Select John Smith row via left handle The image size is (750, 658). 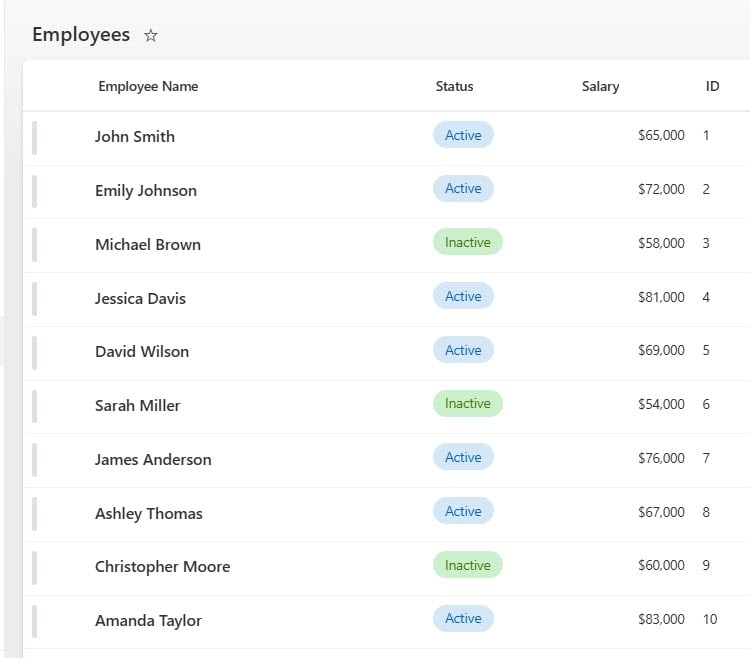pyautogui.click(x=34, y=138)
